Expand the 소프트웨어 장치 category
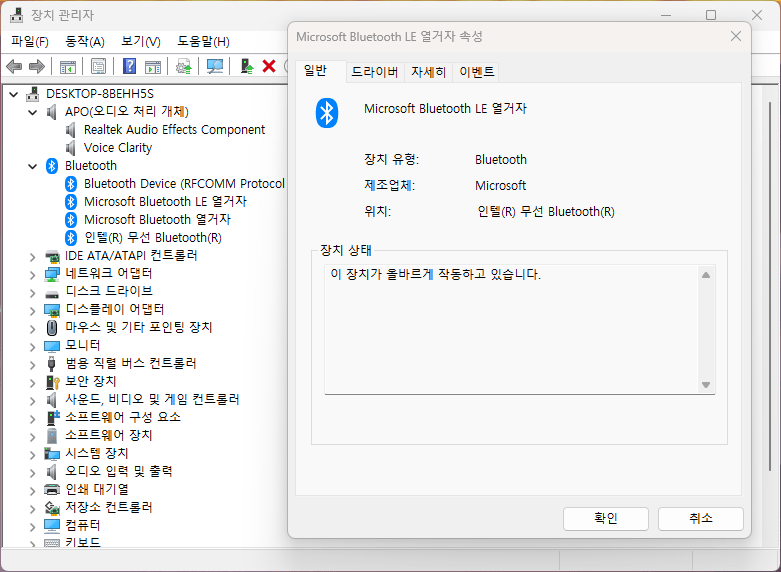This screenshot has width=781, height=572. coord(32,436)
